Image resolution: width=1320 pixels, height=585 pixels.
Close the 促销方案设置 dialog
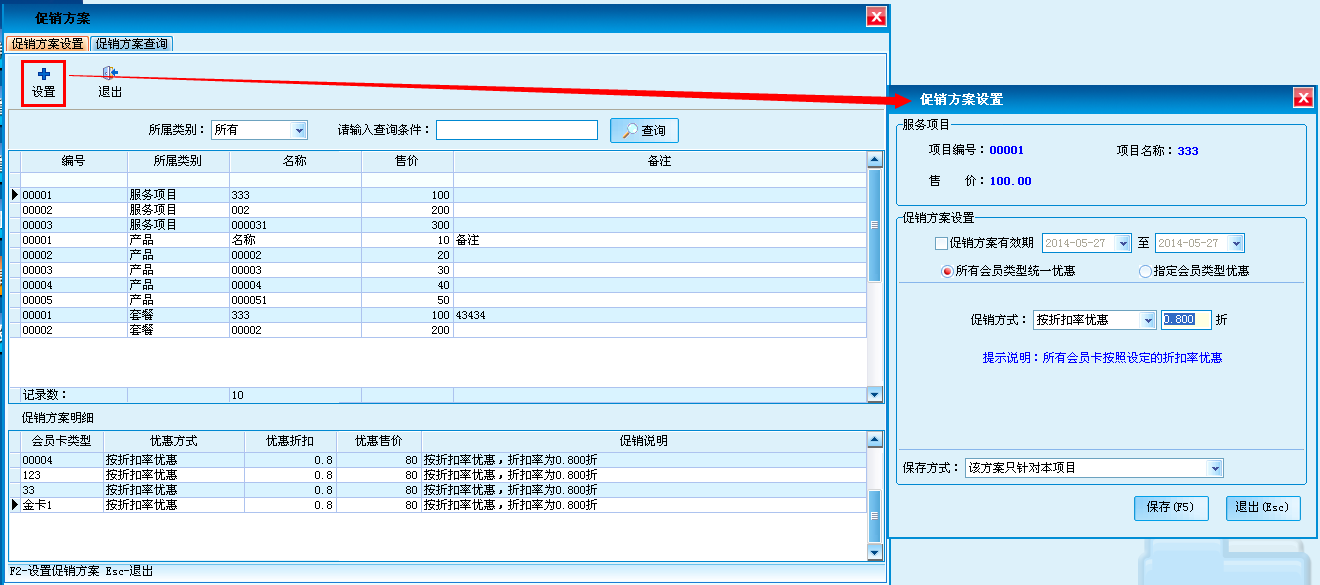pyautogui.click(x=1302, y=98)
